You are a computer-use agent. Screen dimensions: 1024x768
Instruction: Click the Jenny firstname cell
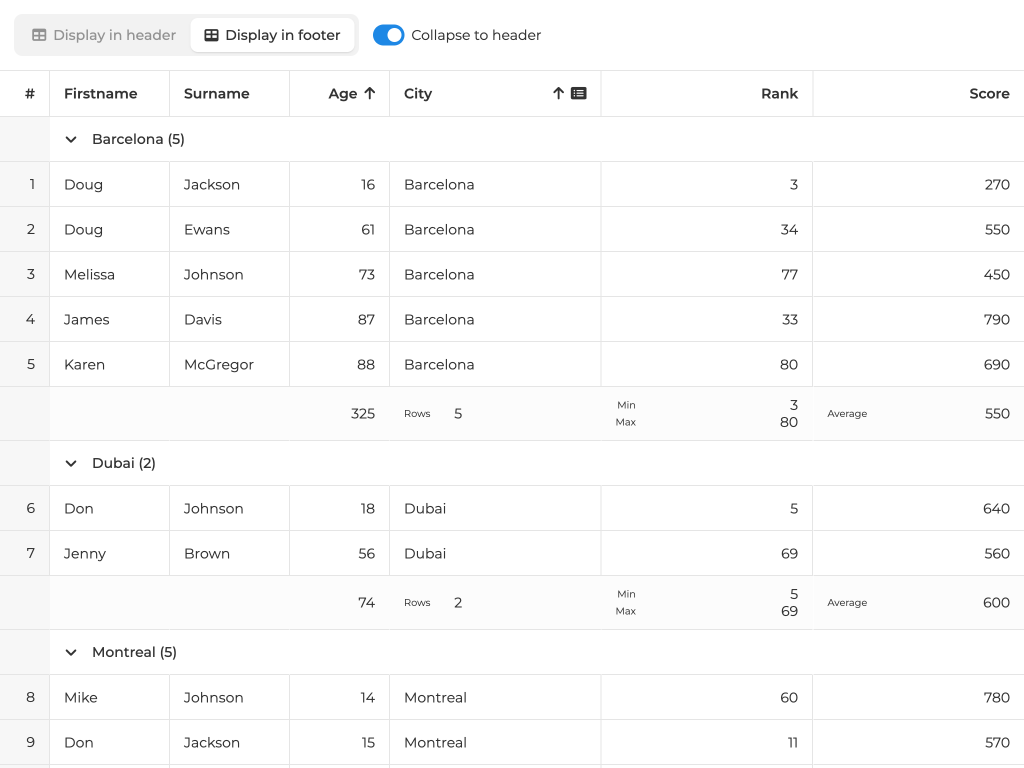(85, 553)
